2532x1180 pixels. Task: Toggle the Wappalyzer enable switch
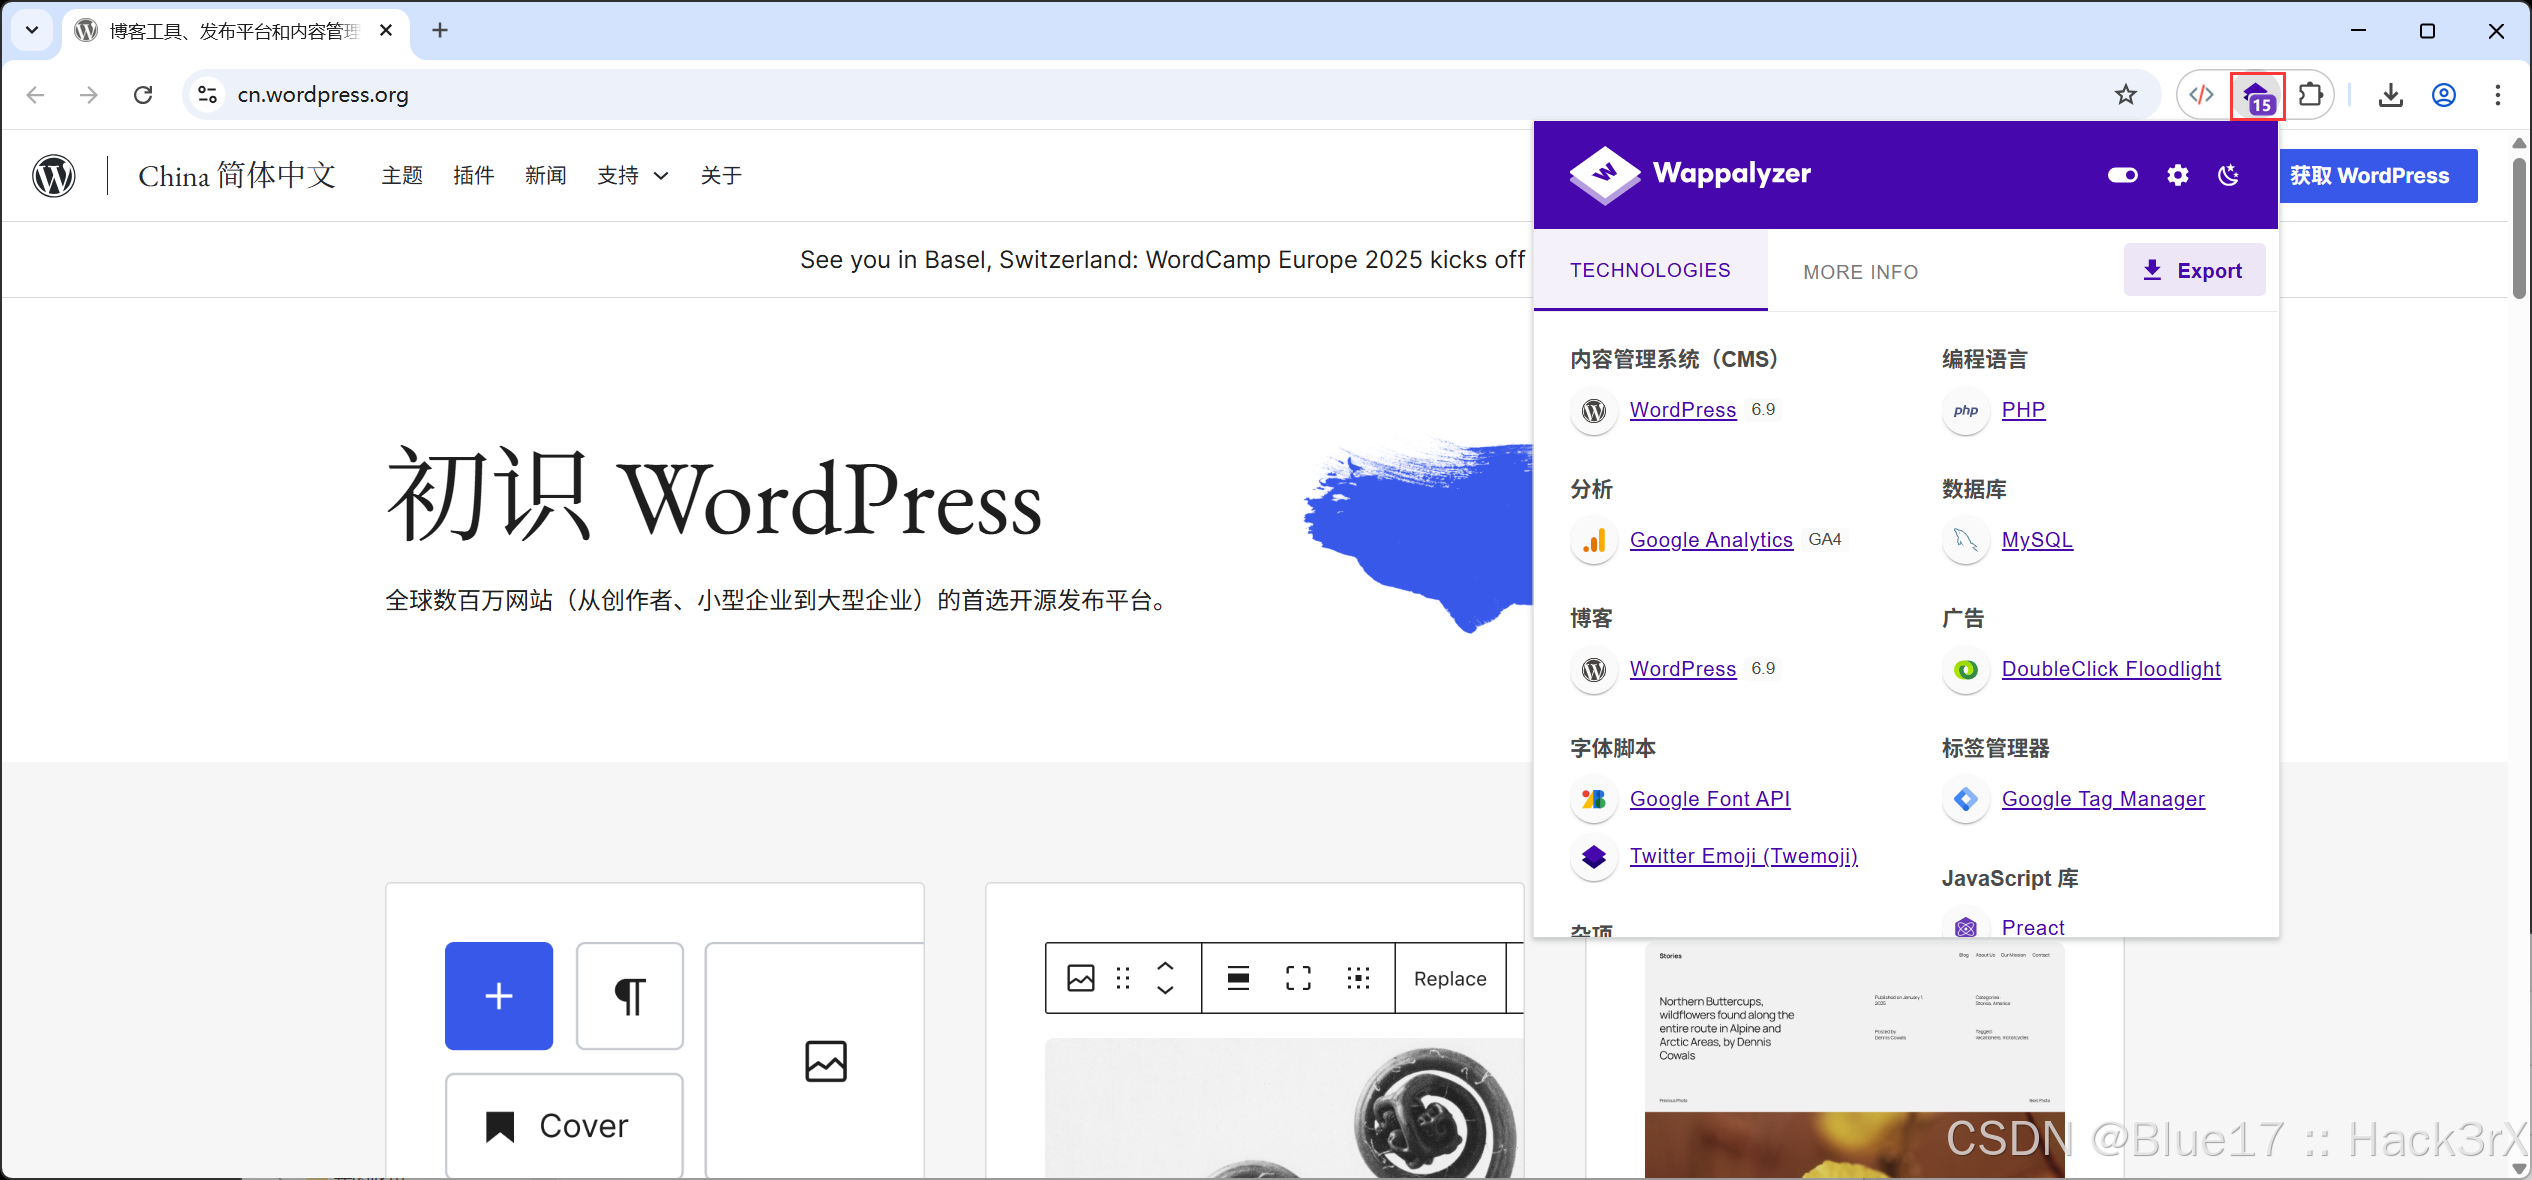[2122, 175]
